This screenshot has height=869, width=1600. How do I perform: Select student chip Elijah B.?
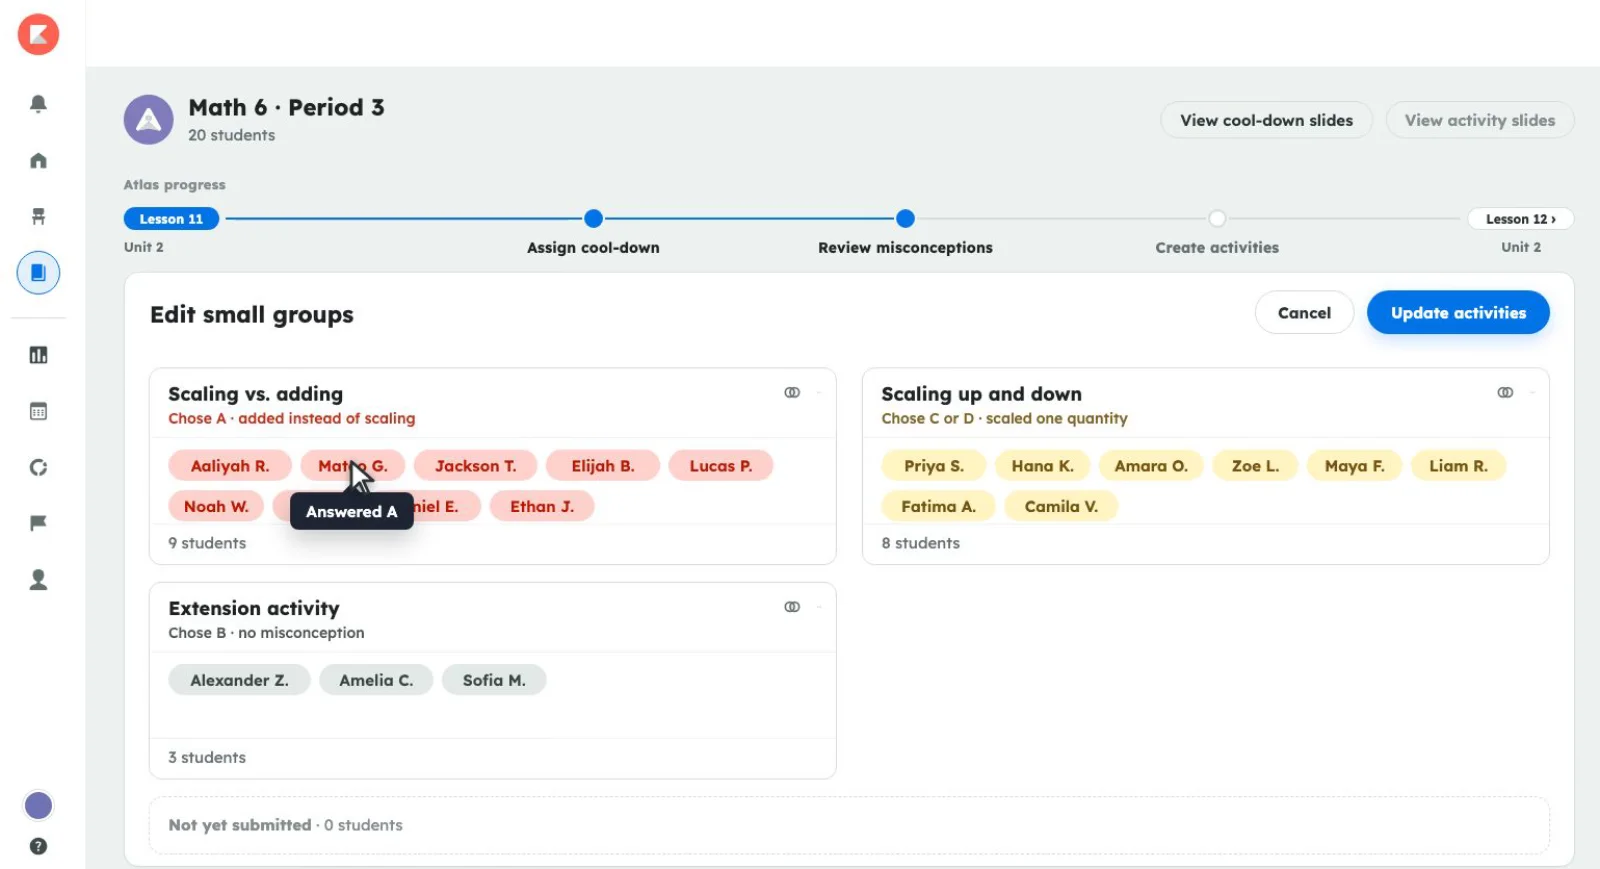(603, 466)
